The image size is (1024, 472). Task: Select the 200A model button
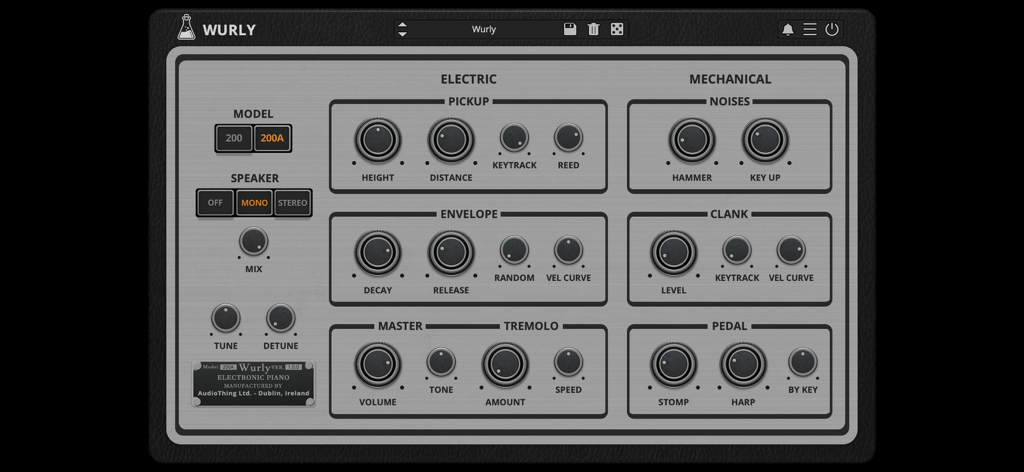click(272, 138)
